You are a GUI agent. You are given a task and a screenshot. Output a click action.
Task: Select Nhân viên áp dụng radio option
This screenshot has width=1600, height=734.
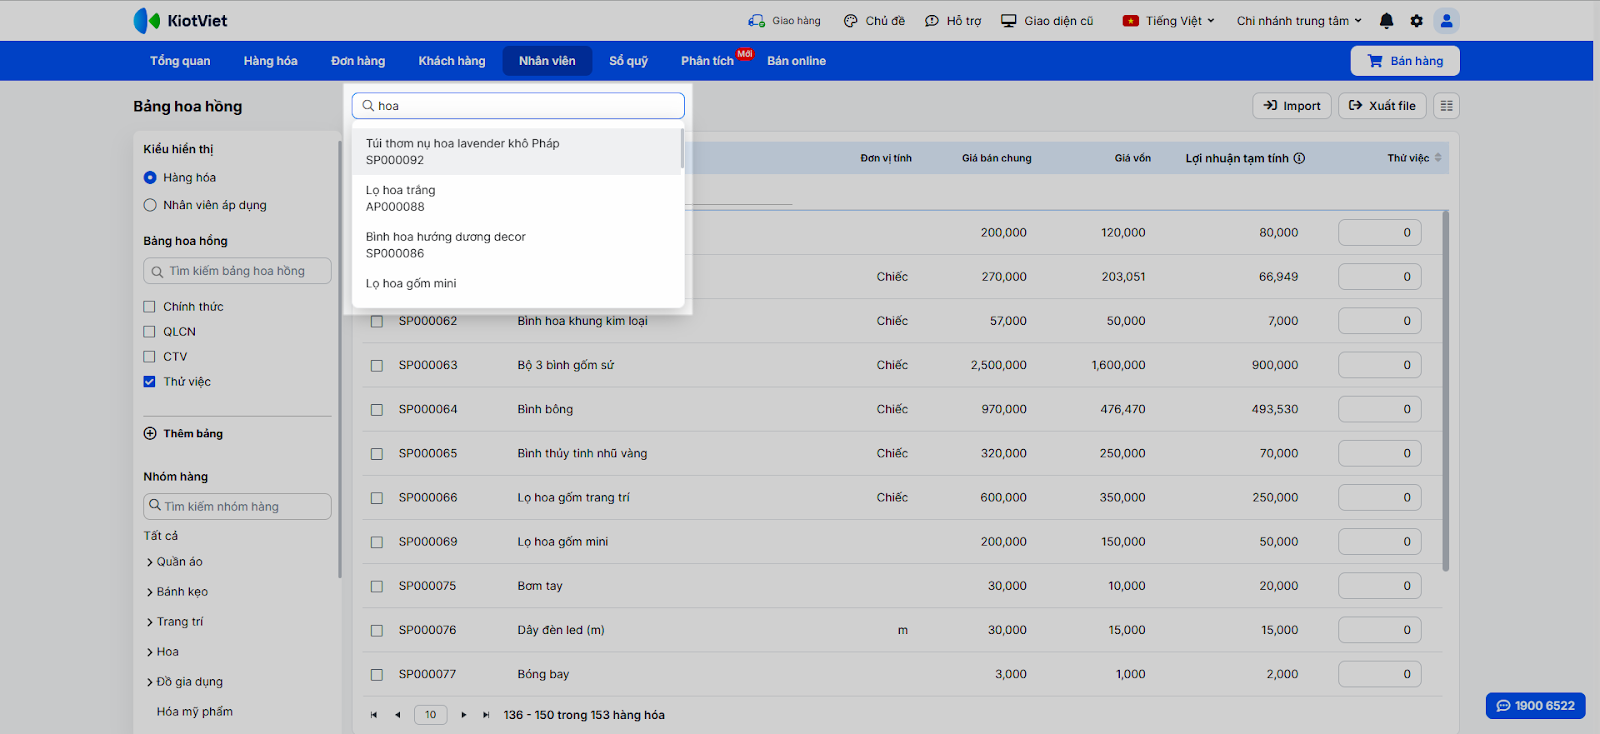pos(150,205)
